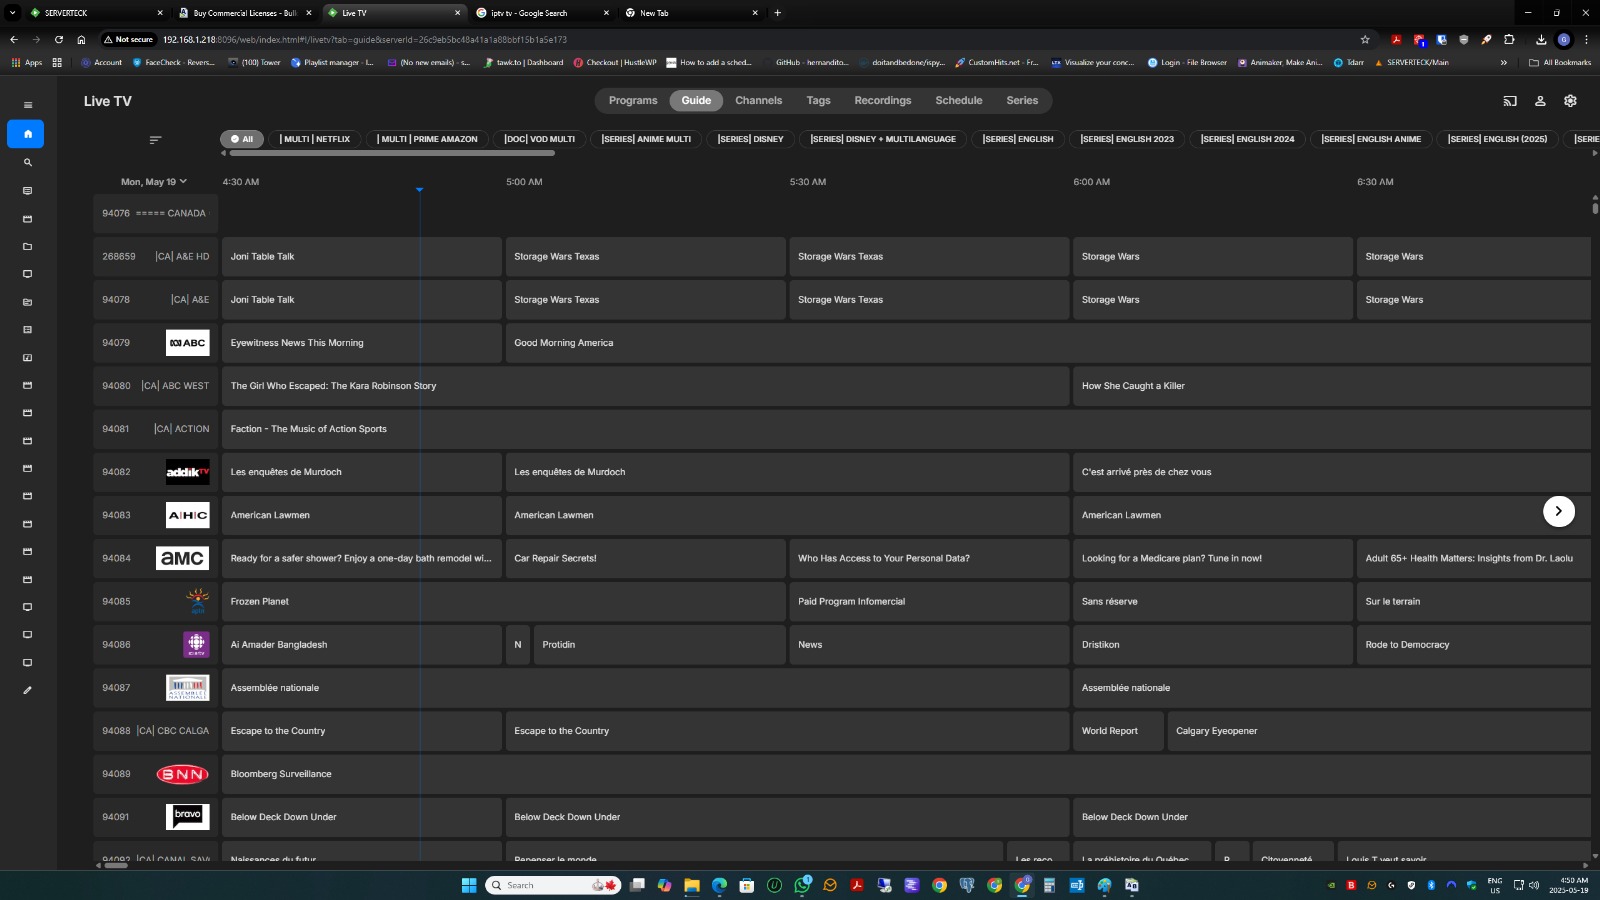Select channel row 268659 |CA| A&E HD
The height and width of the screenshot is (900, 1600).
(156, 257)
